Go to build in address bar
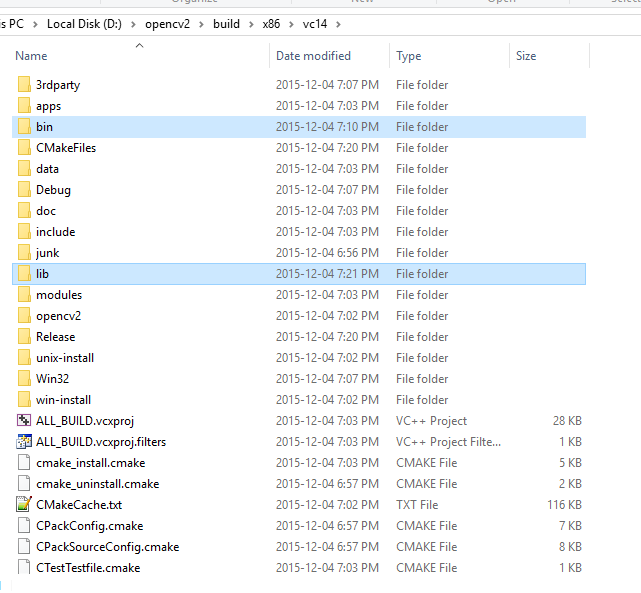The height and width of the screenshot is (593, 641). [226, 24]
